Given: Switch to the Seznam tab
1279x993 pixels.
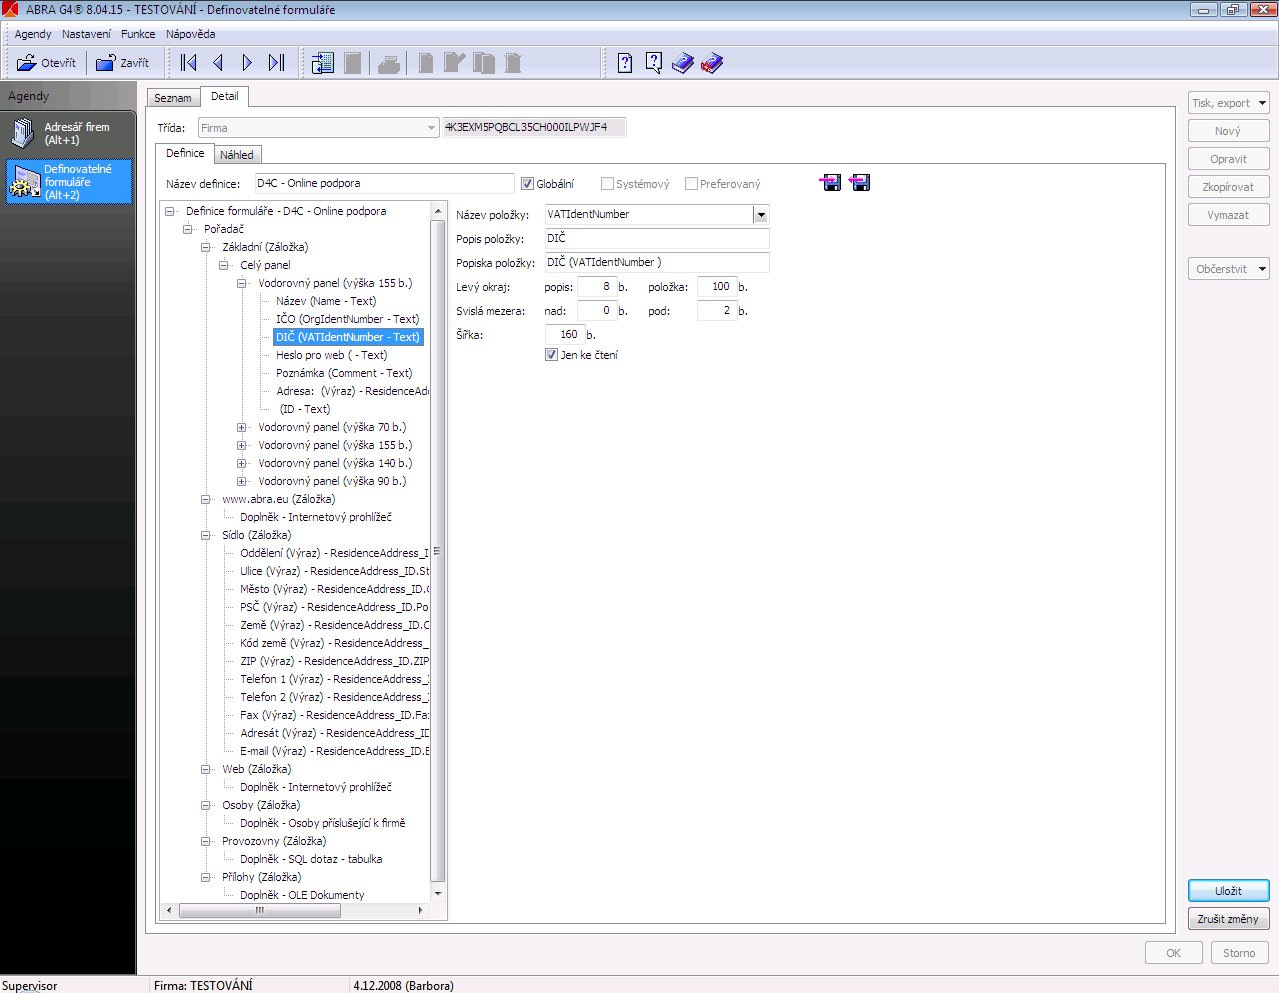Looking at the screenshot, I should point(173,98).
